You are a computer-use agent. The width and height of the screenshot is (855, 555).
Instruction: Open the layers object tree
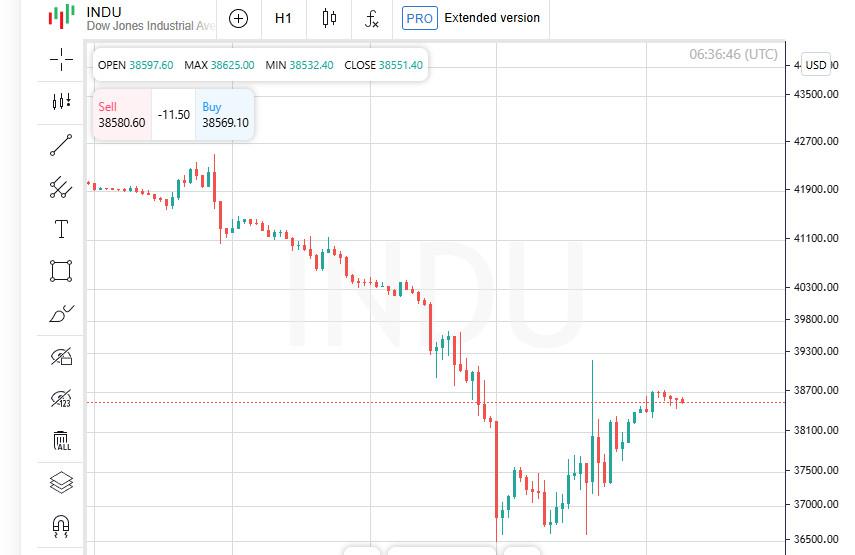click(x=61, y=482)
